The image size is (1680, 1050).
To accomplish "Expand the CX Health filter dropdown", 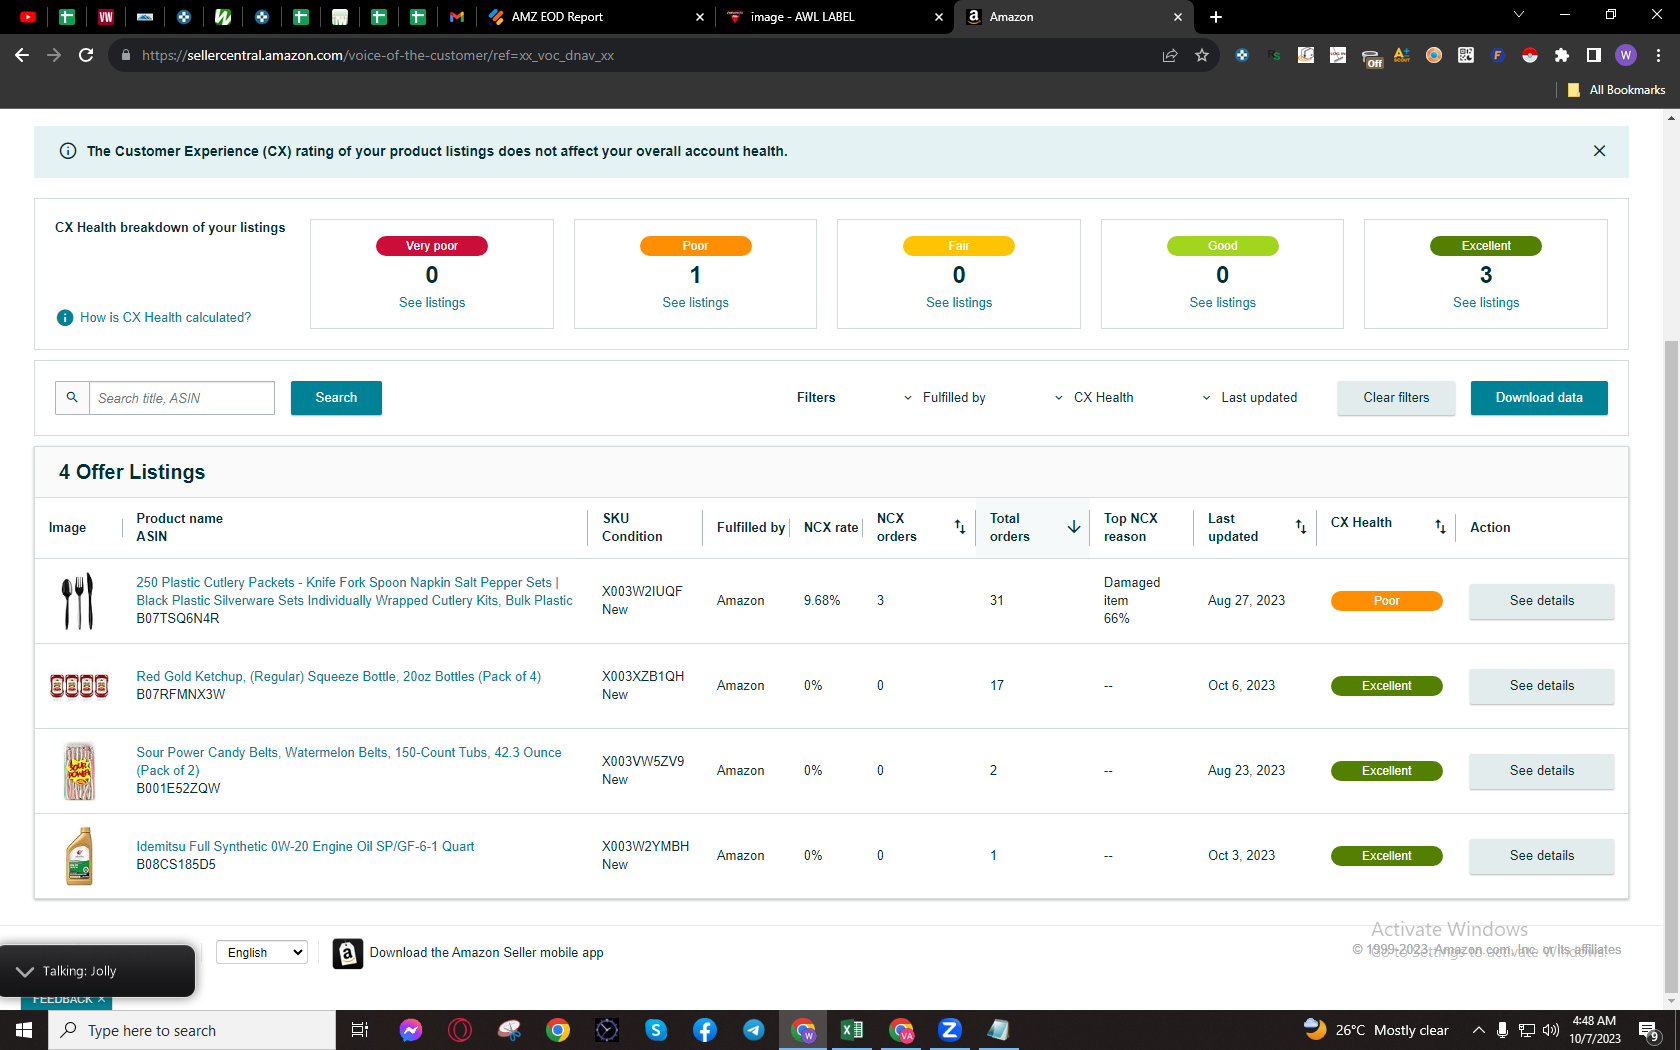I will coord(1094,398).
